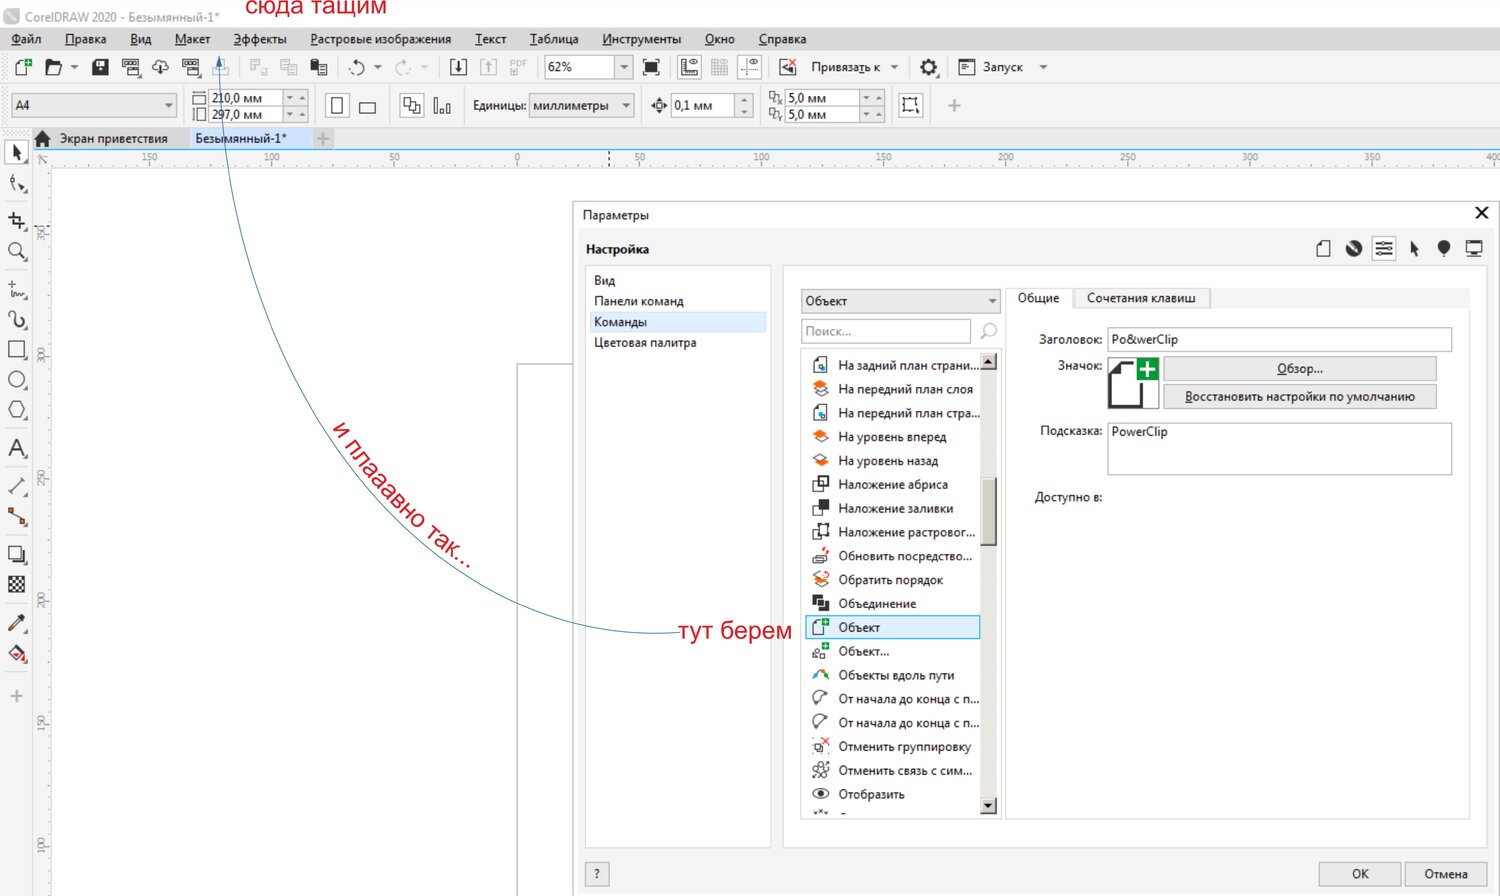
Task: Click OK in the Параметры dialog
Action: pos(1360,874)
